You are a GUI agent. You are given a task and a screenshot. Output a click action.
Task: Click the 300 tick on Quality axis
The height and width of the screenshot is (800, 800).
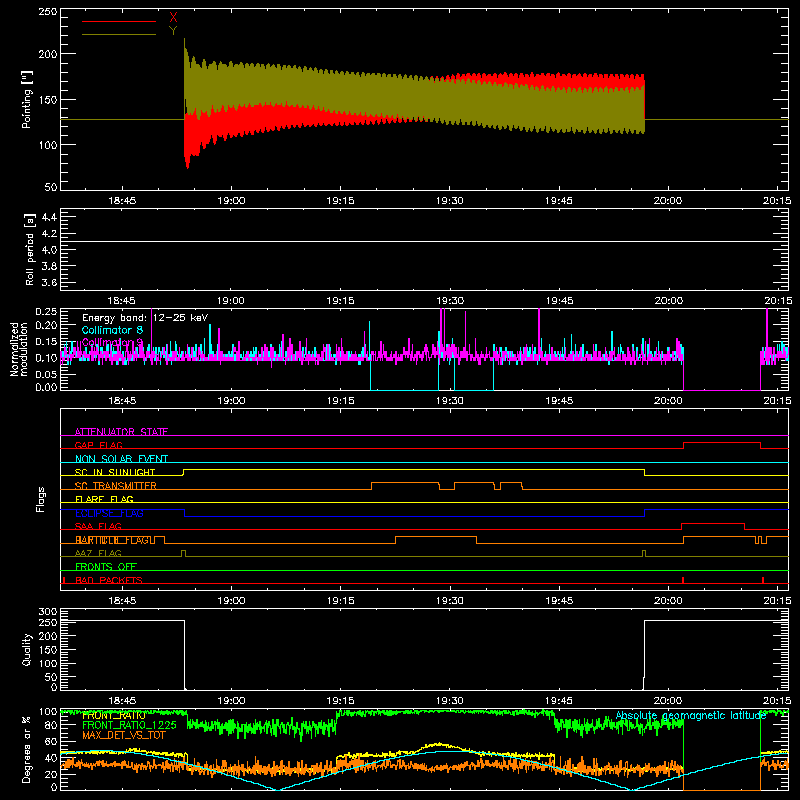(x=48, y=612)
